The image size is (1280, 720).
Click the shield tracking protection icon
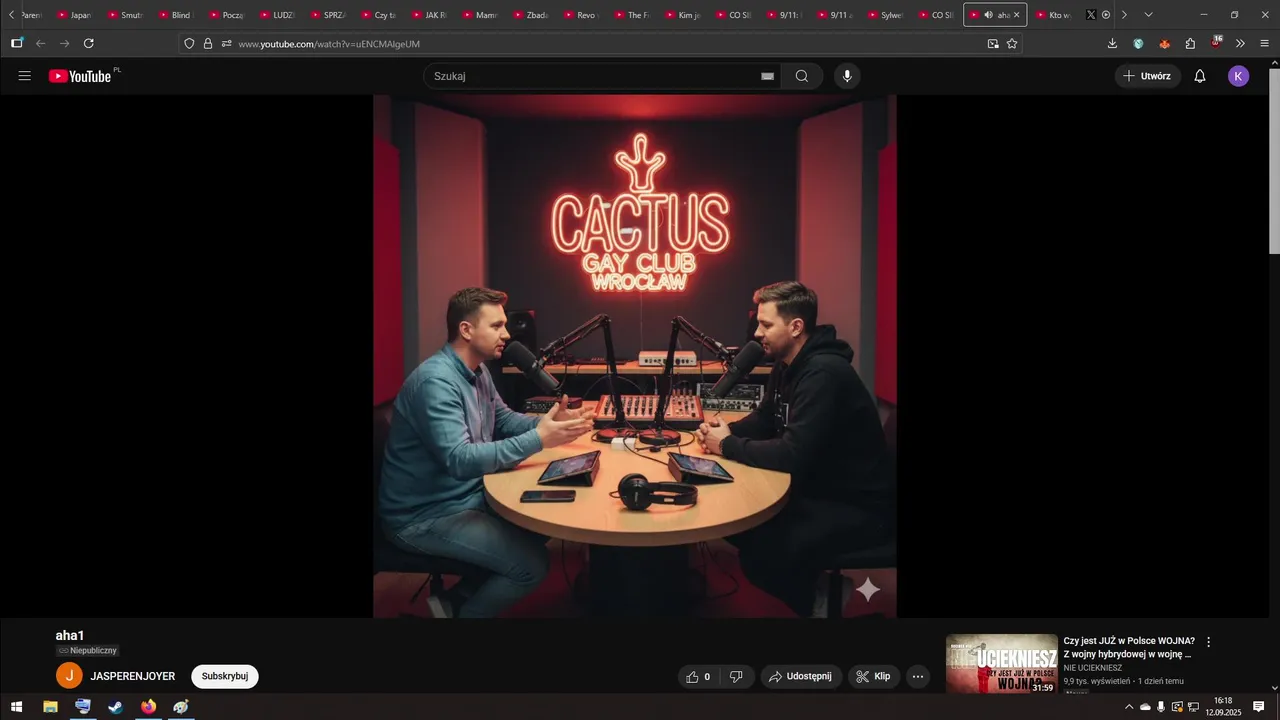(189, 44)
